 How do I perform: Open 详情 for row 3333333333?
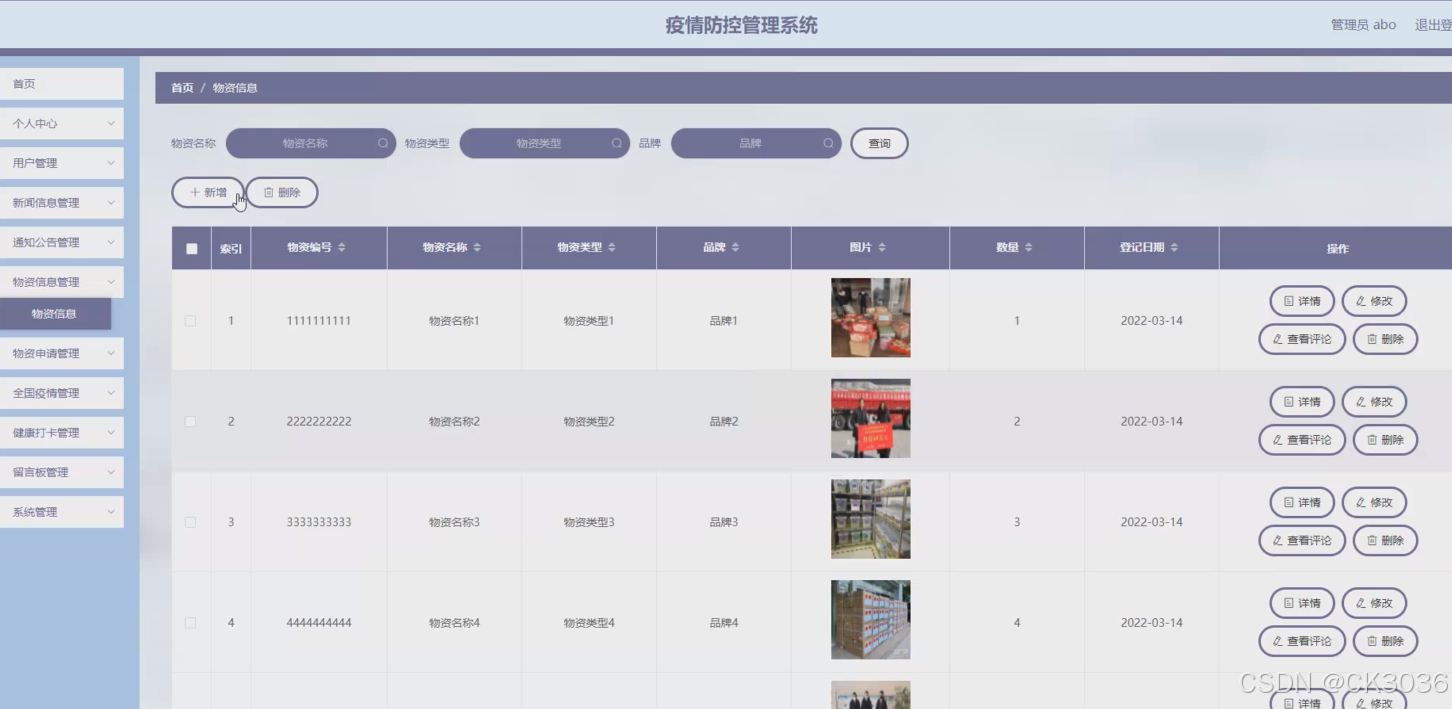pos(1302,503)
